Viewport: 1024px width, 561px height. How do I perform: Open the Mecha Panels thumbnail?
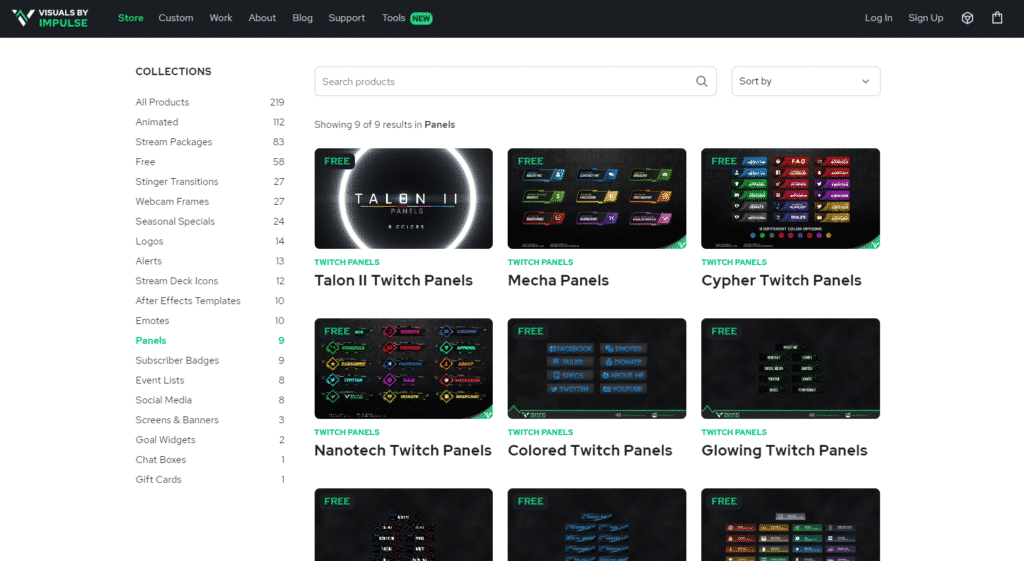click(597, 199)
